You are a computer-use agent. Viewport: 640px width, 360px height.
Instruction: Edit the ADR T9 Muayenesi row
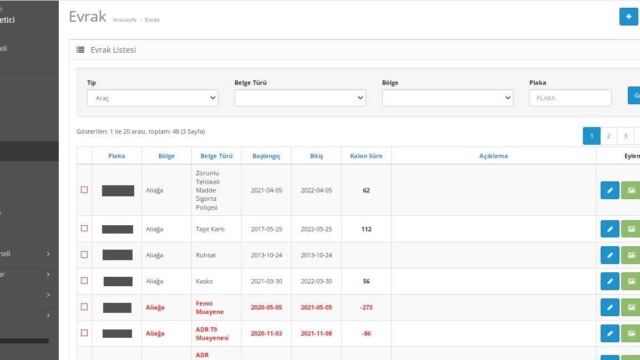(610, 333)
